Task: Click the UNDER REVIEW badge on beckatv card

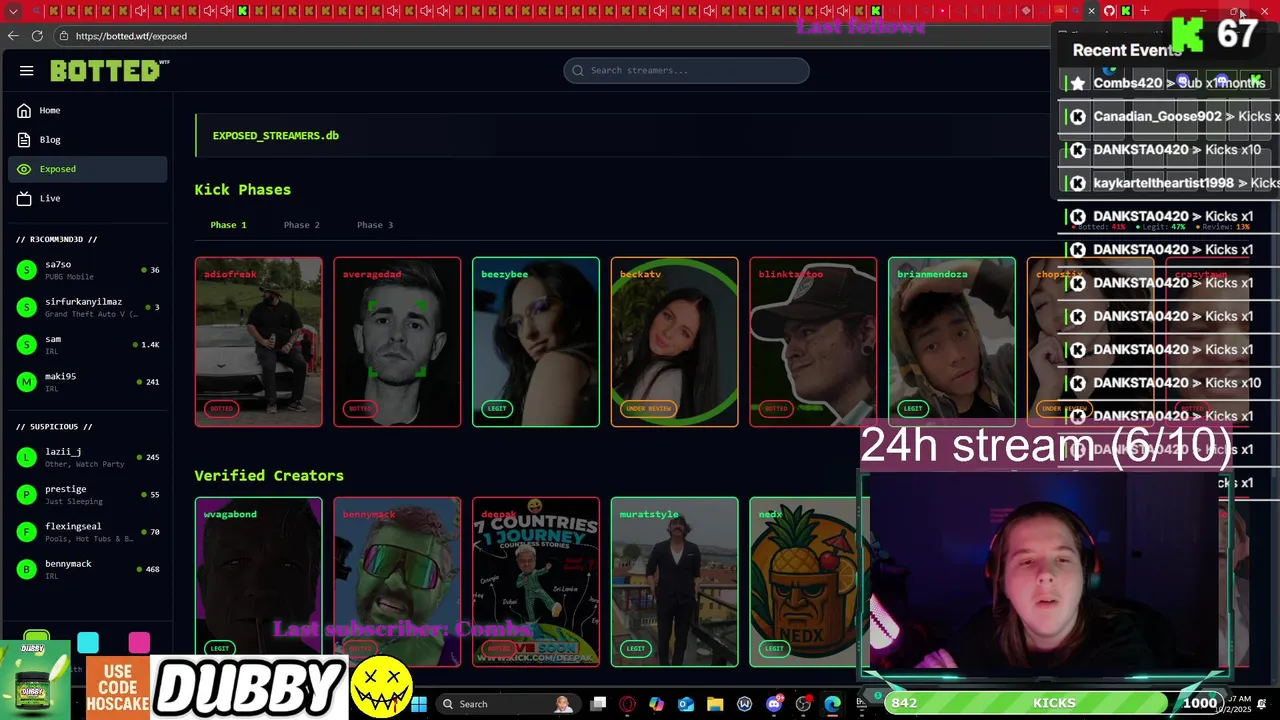Action: tap(648, 408)
